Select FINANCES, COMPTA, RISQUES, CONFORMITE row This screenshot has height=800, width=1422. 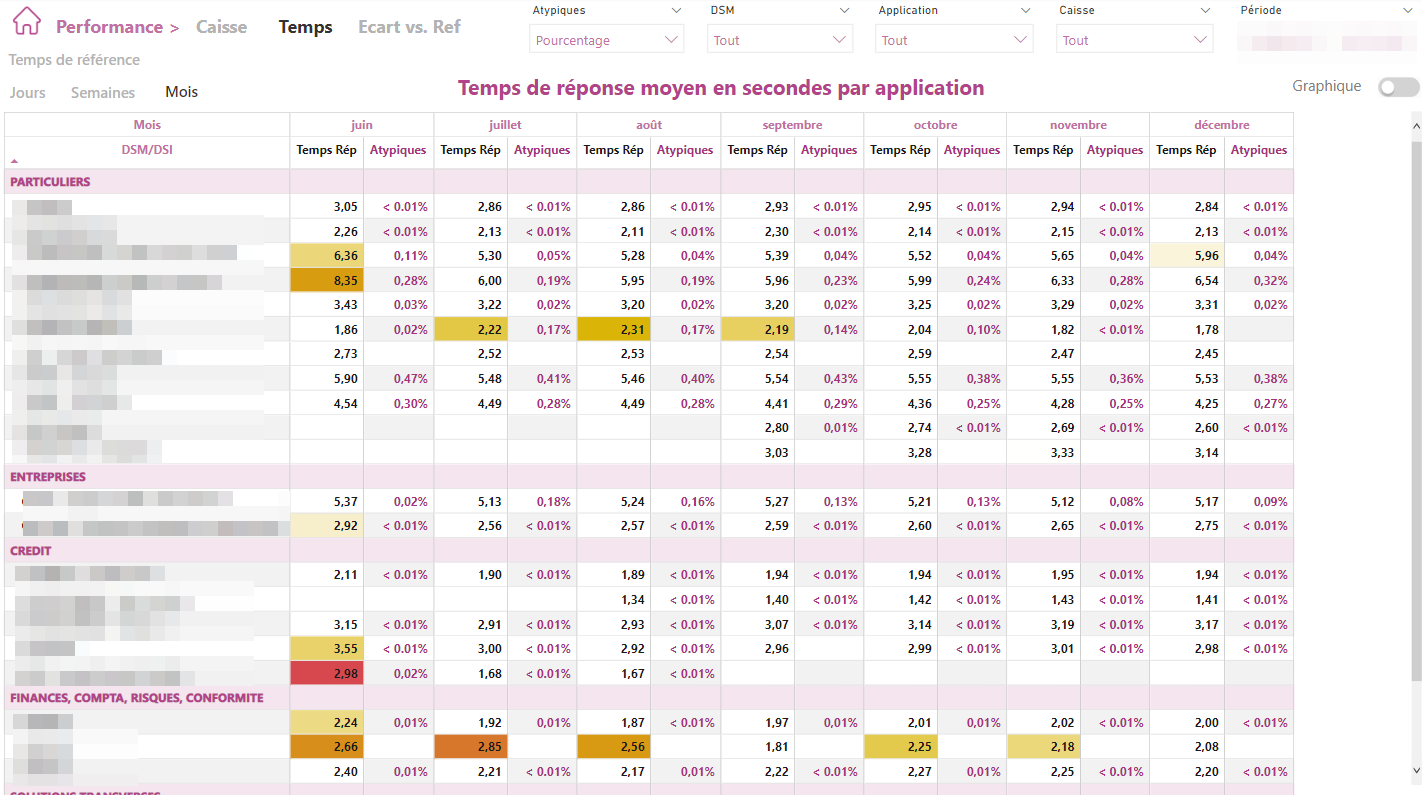tap(649, 698)
